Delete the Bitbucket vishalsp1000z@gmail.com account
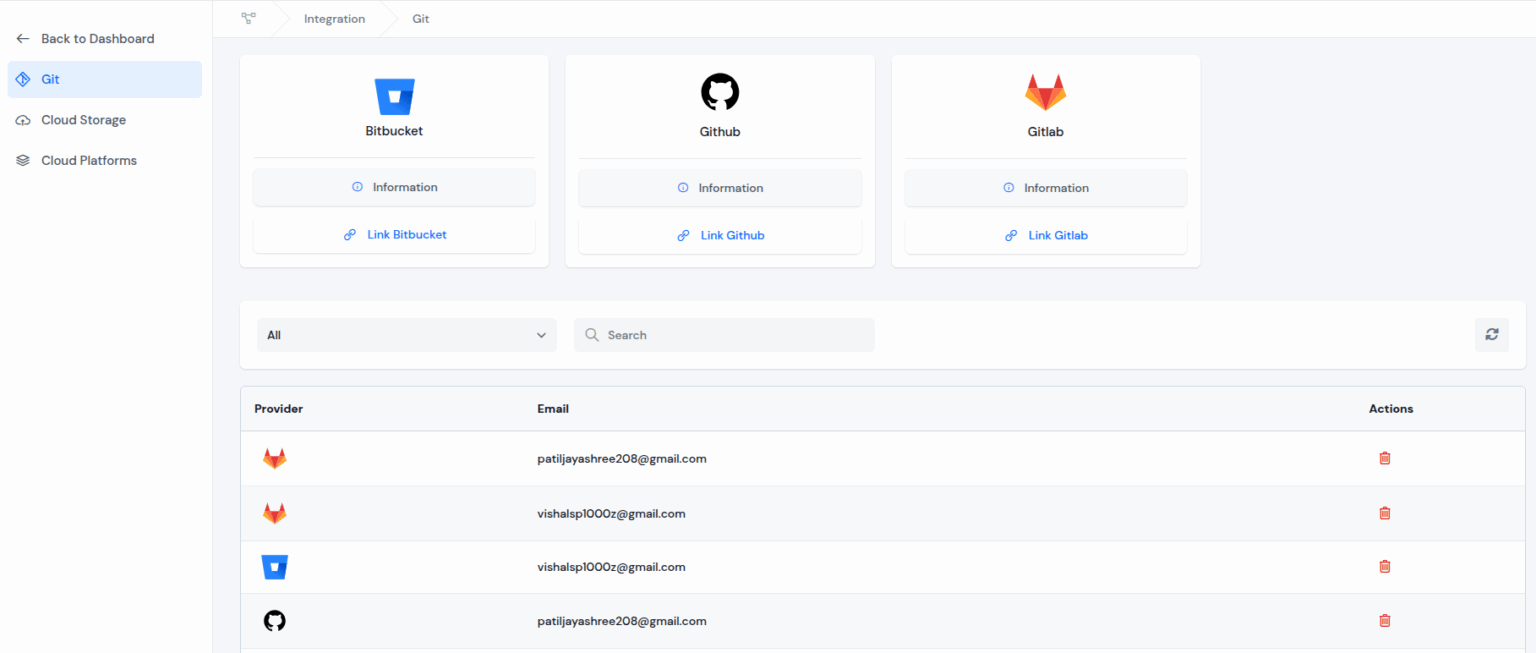This screenshot has height=653, width=1536. [x=1385, y=566]
